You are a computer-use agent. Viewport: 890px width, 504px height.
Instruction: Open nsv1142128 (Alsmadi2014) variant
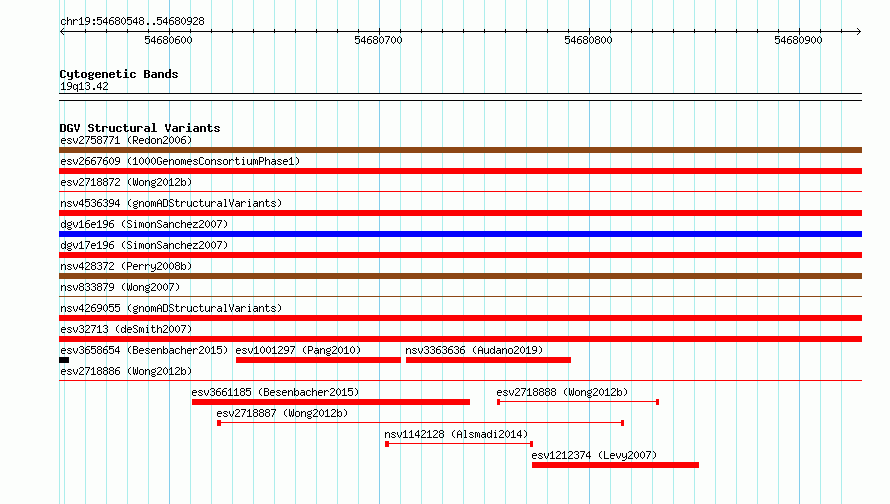[456, 434]
